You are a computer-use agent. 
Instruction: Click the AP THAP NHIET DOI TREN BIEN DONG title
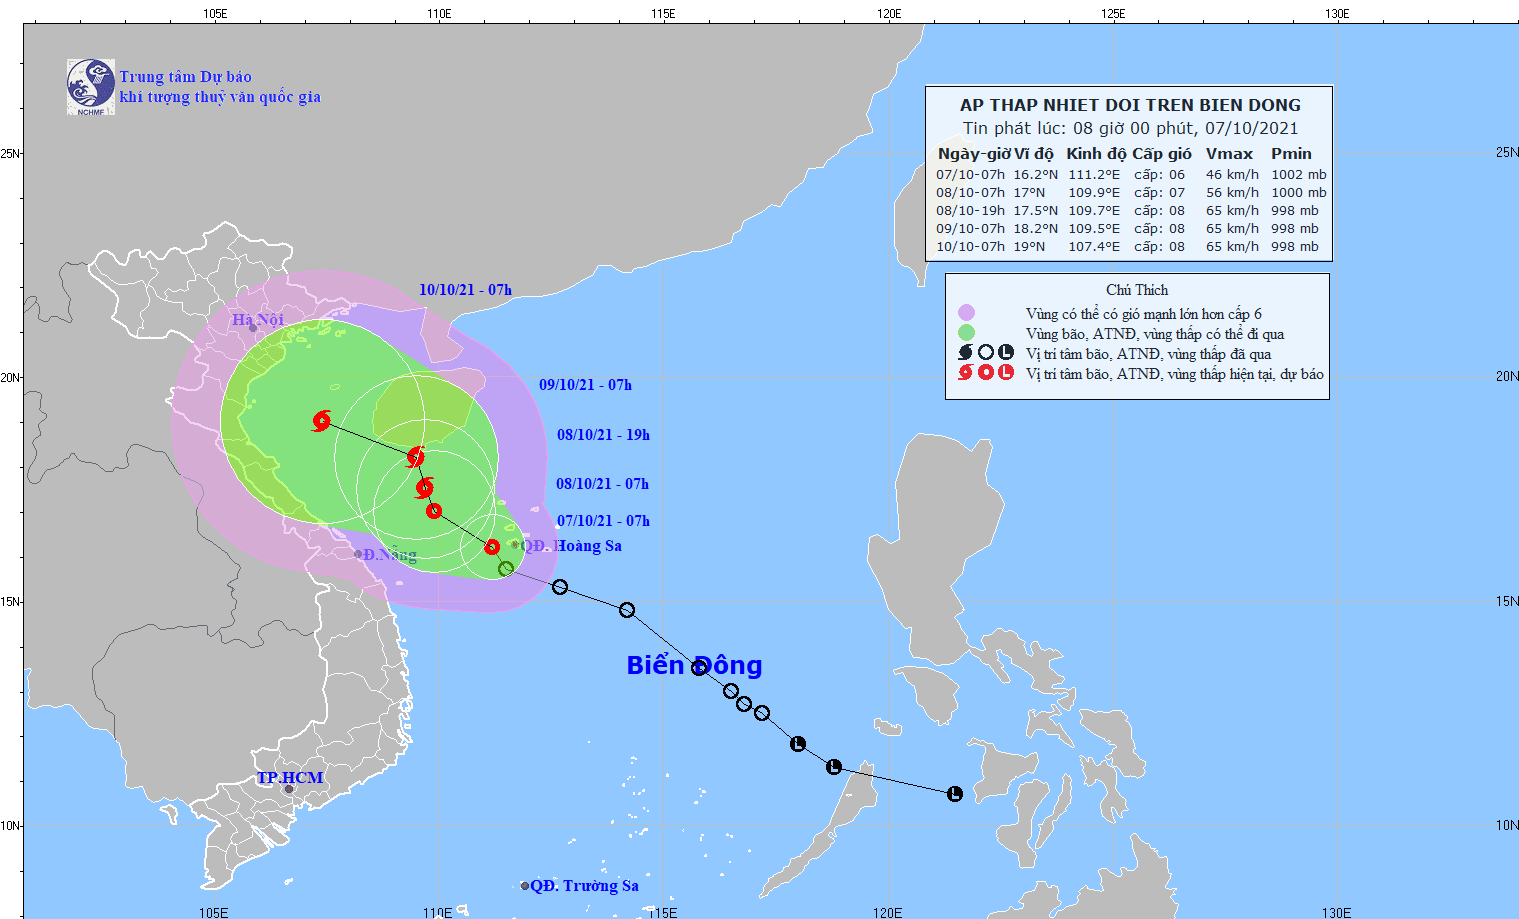coord(1130,105)
